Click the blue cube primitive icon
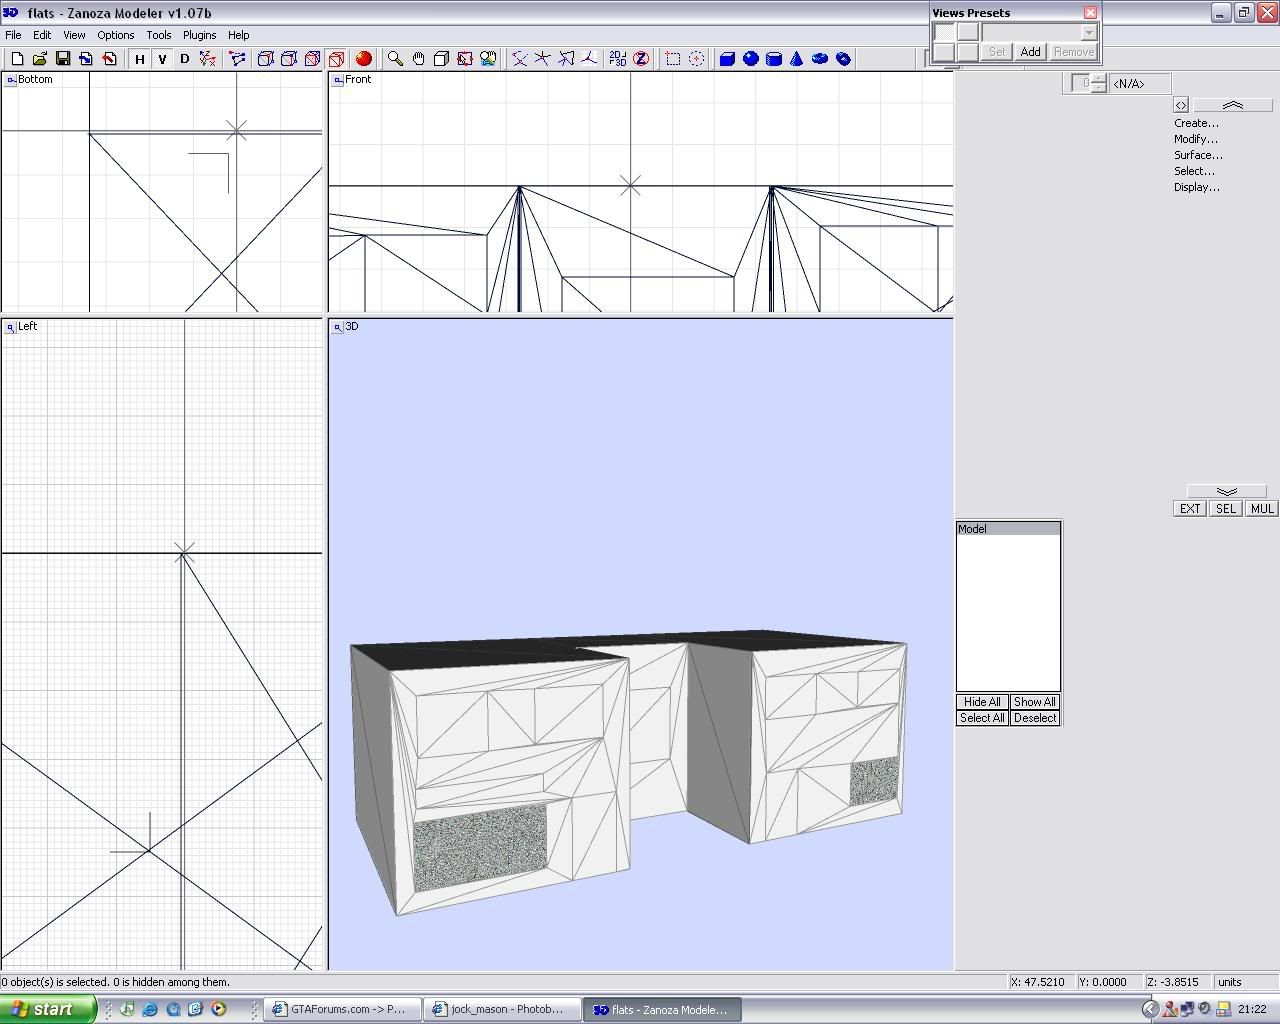This screenshot has height=1024, width=1280. tap(727, 59)
